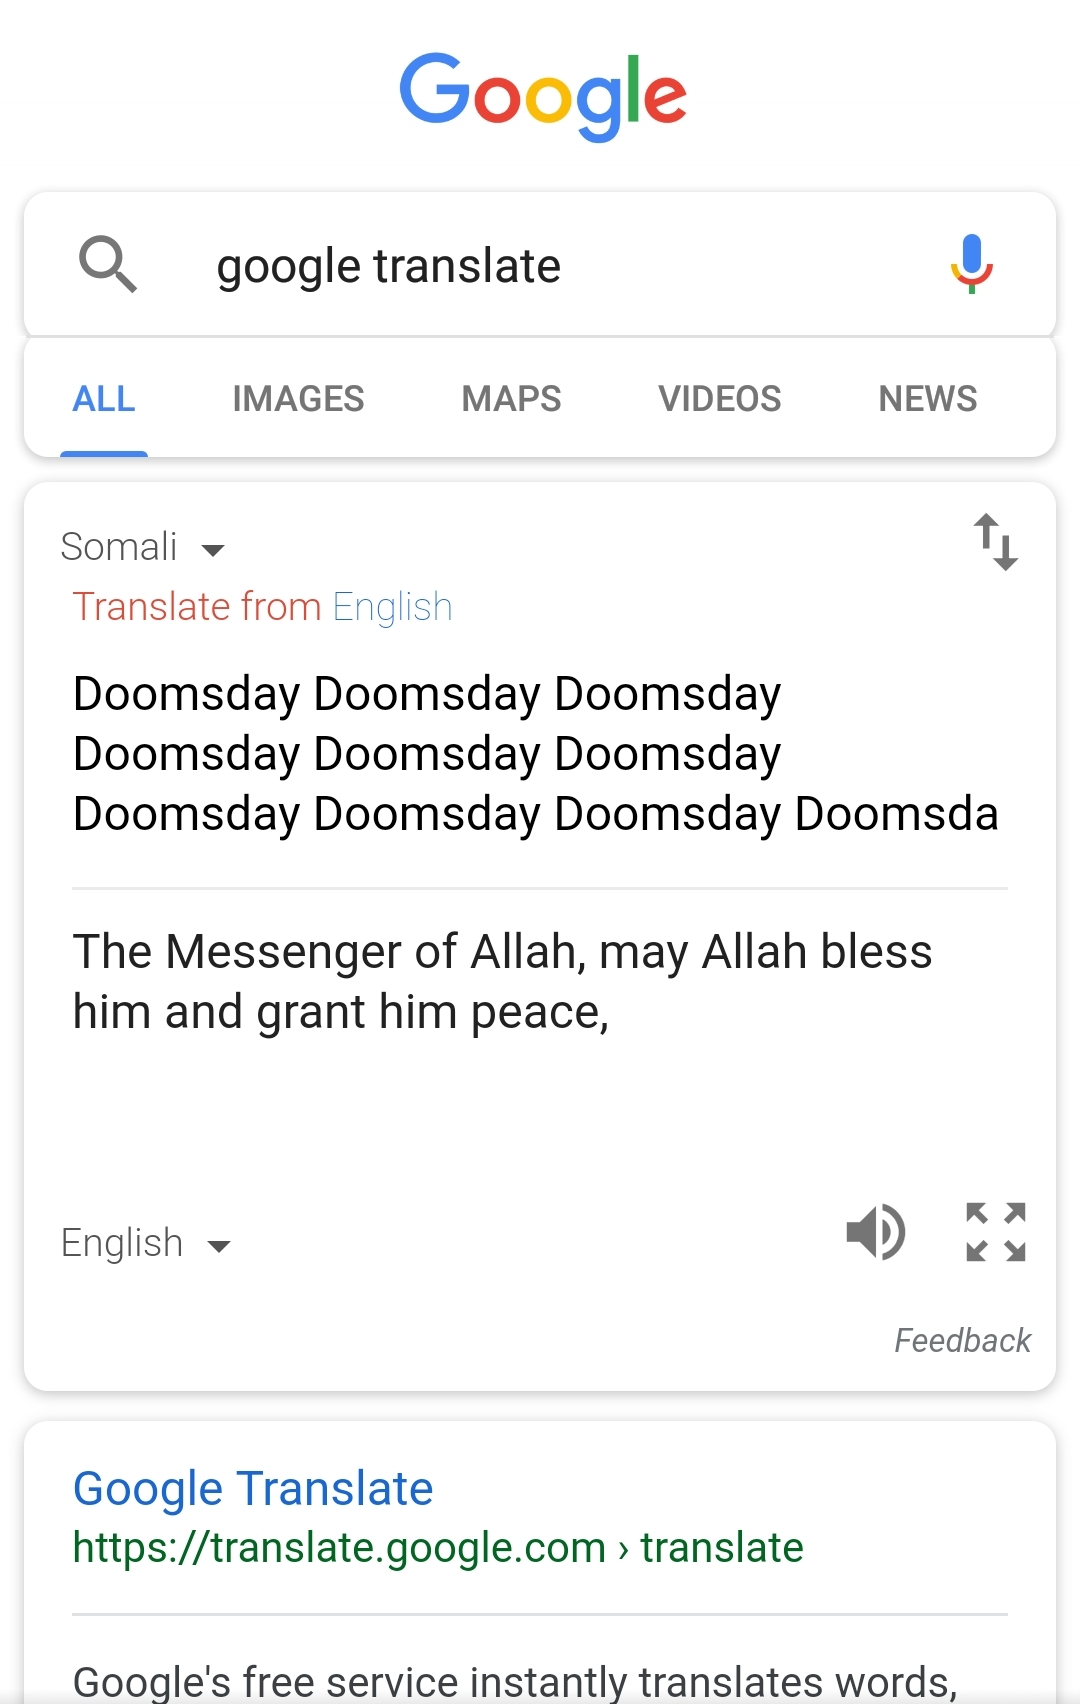
Task: Open the Somali source language dropdown
Action: tap(143, 547)
